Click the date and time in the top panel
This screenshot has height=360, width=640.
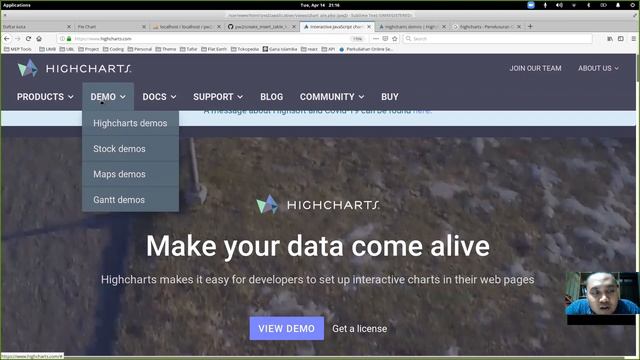click(x=320, y=5)
